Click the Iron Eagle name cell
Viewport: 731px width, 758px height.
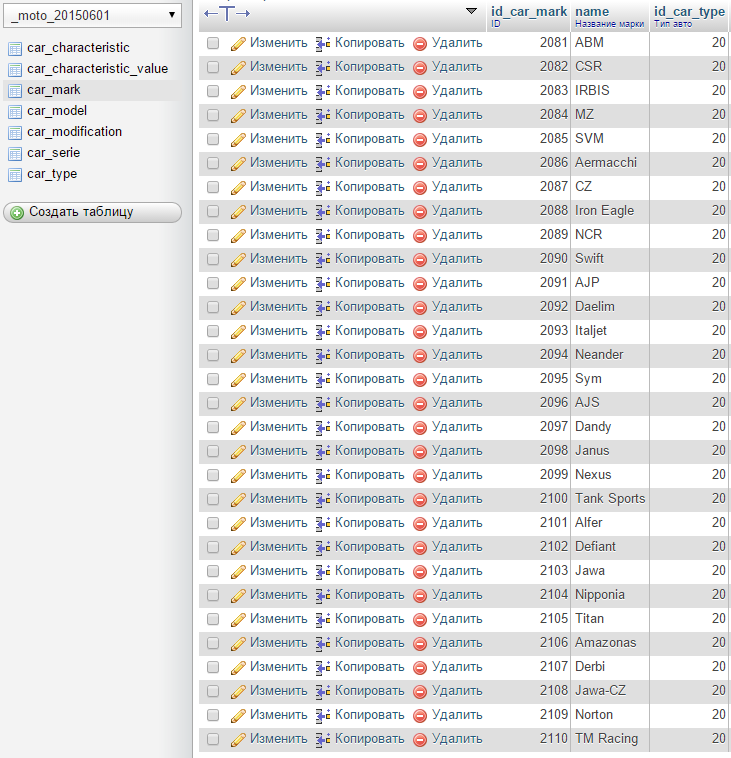click(610, 211)
